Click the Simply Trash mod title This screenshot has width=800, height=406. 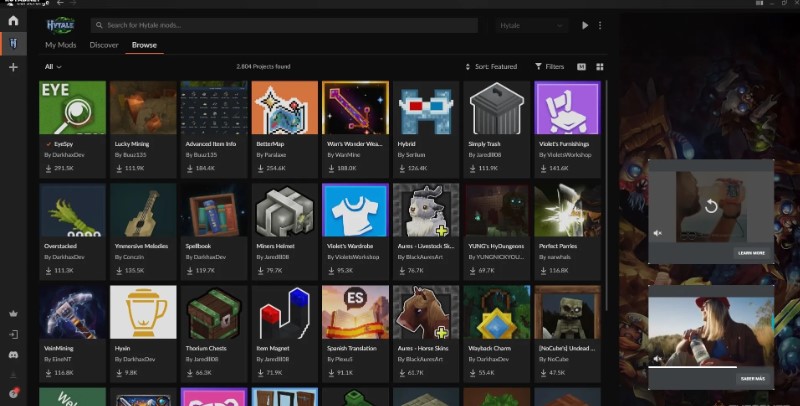484,144
